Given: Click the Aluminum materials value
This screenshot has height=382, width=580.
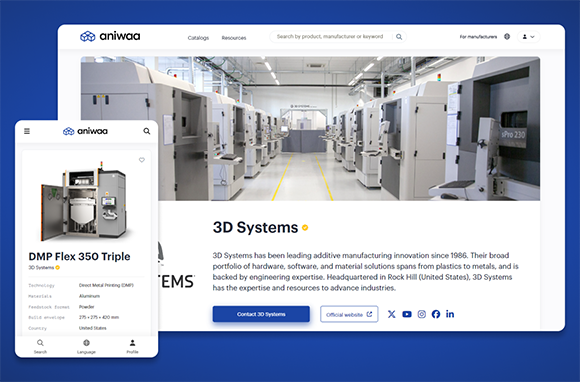Looking at the screenshot, I should coord(89,296).
